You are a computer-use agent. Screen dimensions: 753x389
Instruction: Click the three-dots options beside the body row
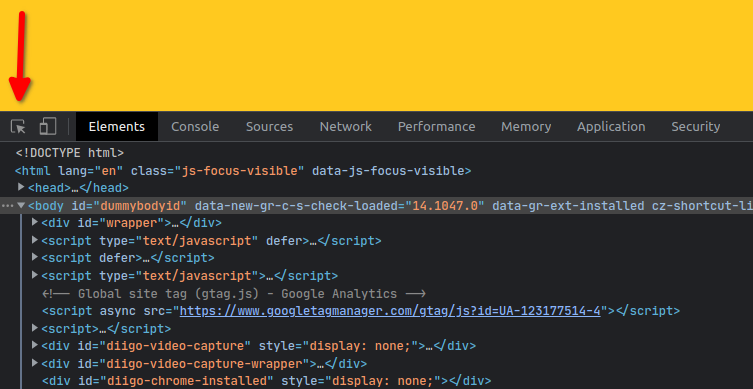click(x=7, y=206)
